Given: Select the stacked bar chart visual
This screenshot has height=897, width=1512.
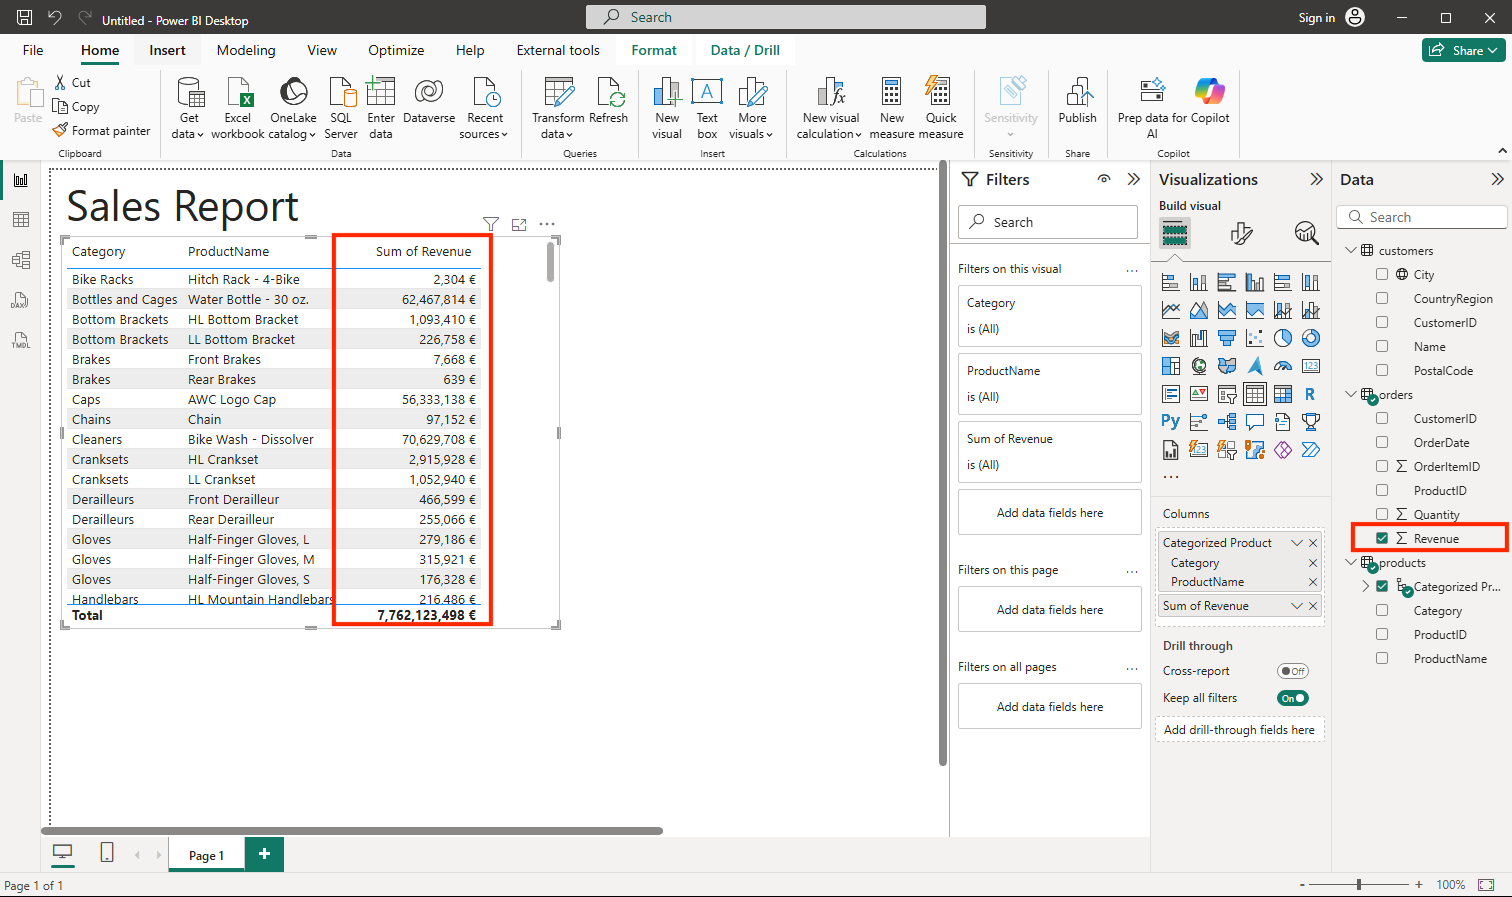Looking at the screenshot, I should point(1171,282).
